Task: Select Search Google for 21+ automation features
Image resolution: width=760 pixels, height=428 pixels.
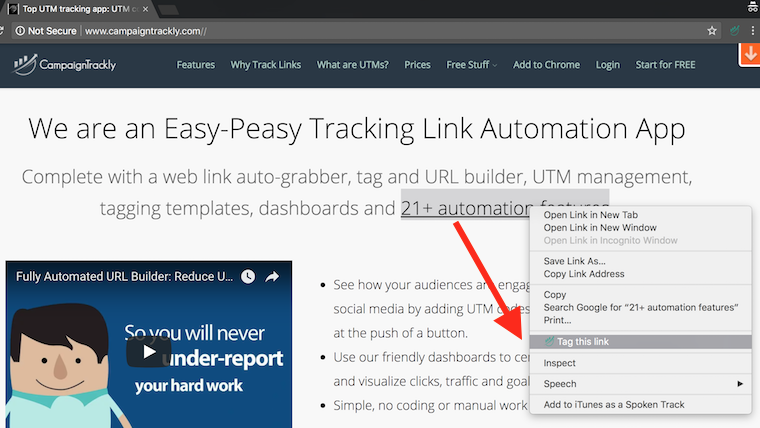Action: click(x=640, y=307)
